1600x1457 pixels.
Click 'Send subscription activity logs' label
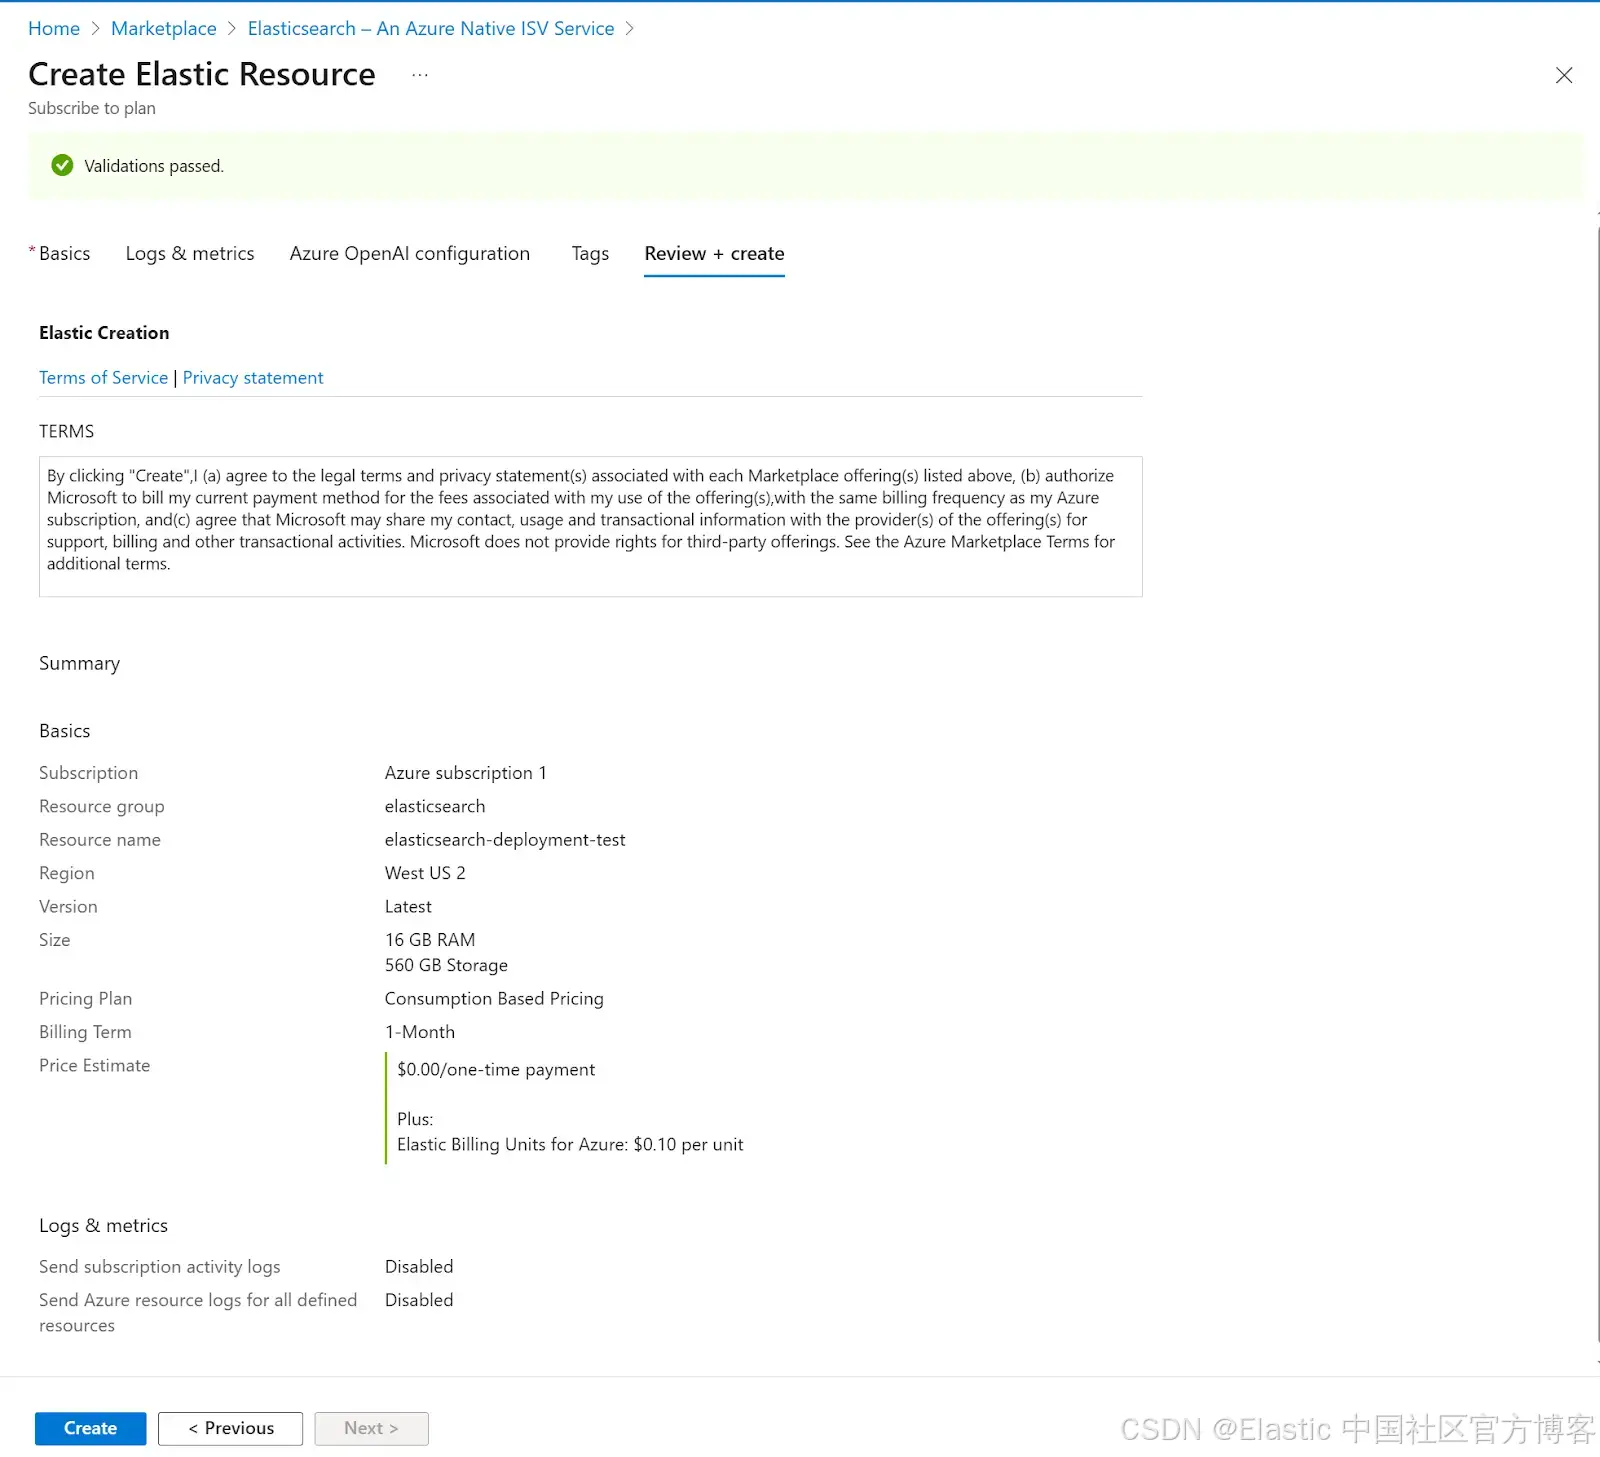[160, 1266]
